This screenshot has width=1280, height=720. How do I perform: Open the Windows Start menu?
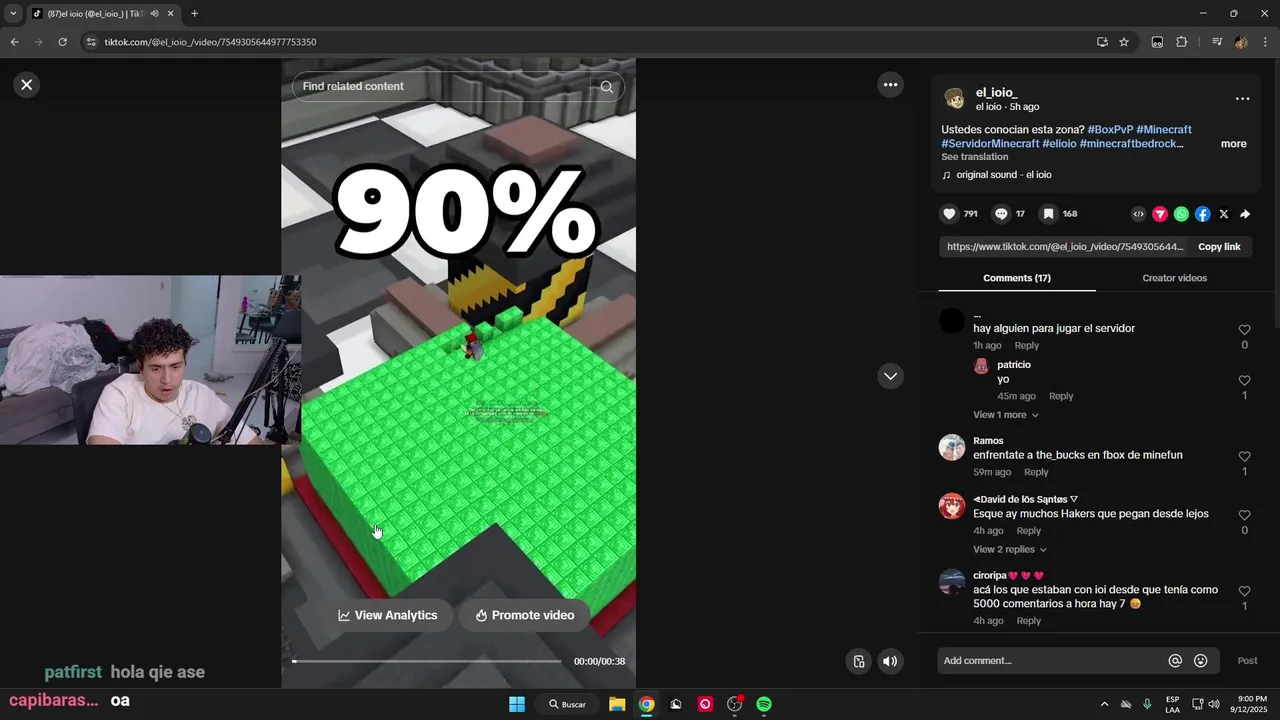pos(517,704)
